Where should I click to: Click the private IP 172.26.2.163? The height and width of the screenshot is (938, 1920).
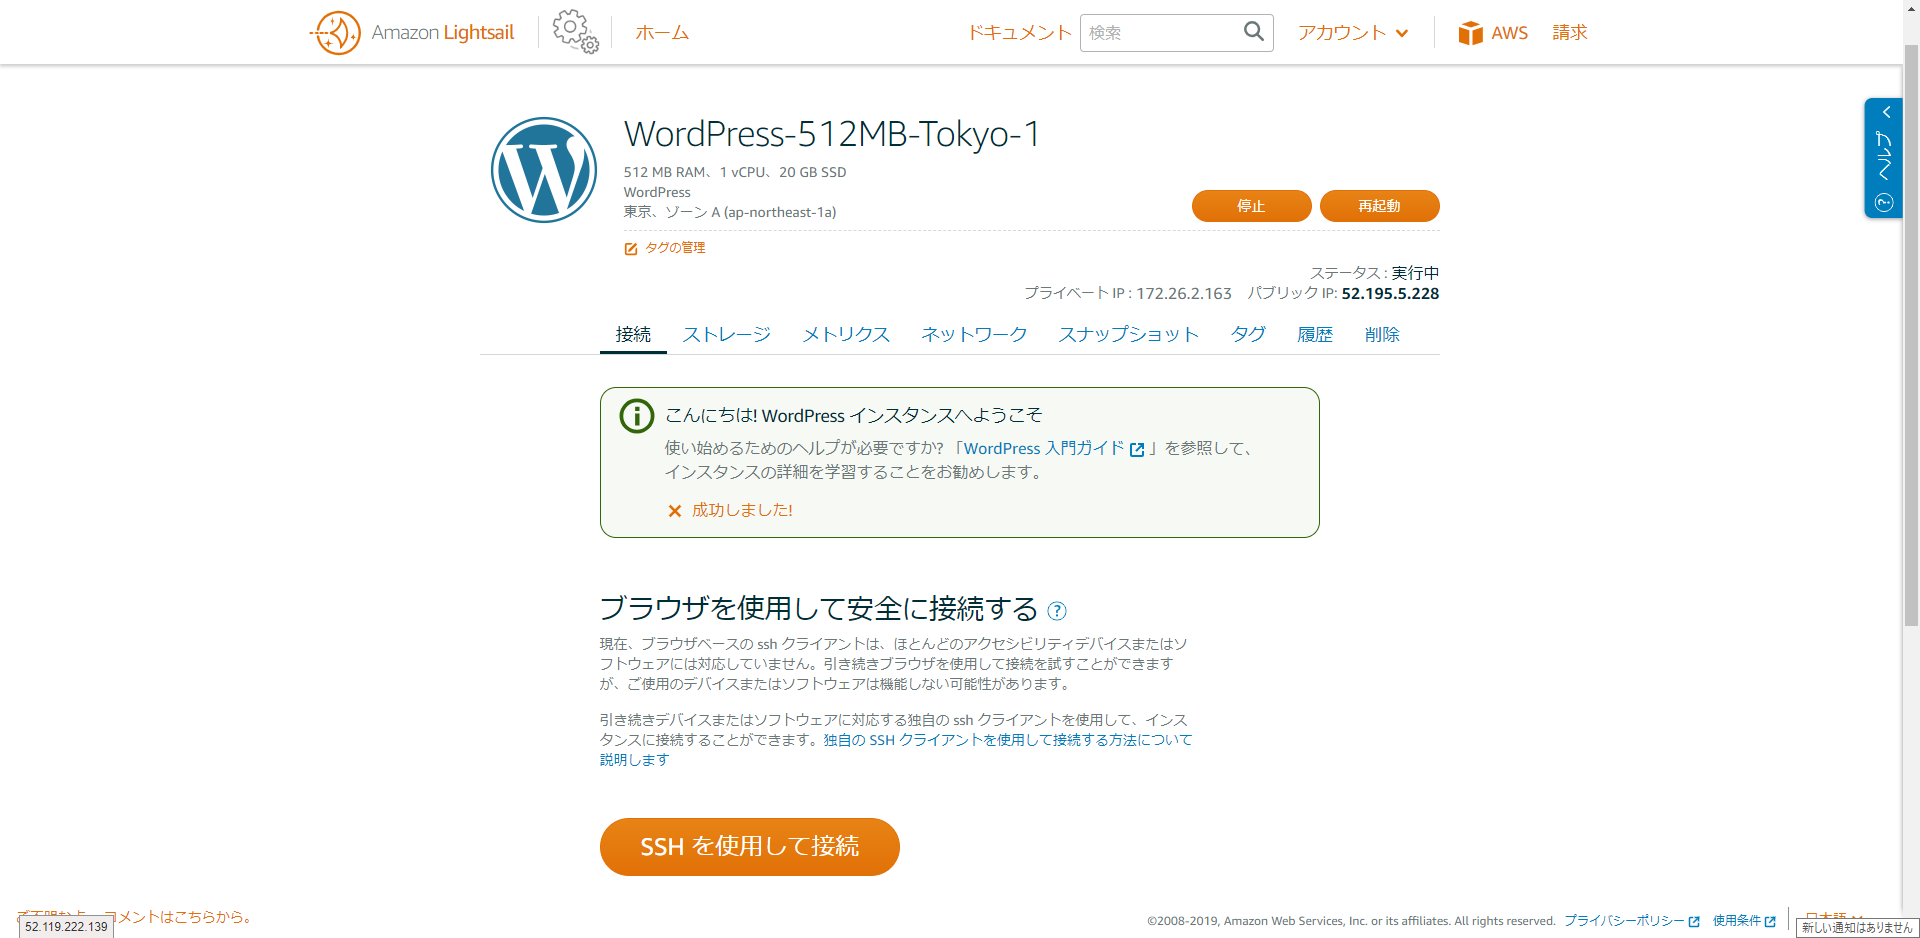(1184, 293)
